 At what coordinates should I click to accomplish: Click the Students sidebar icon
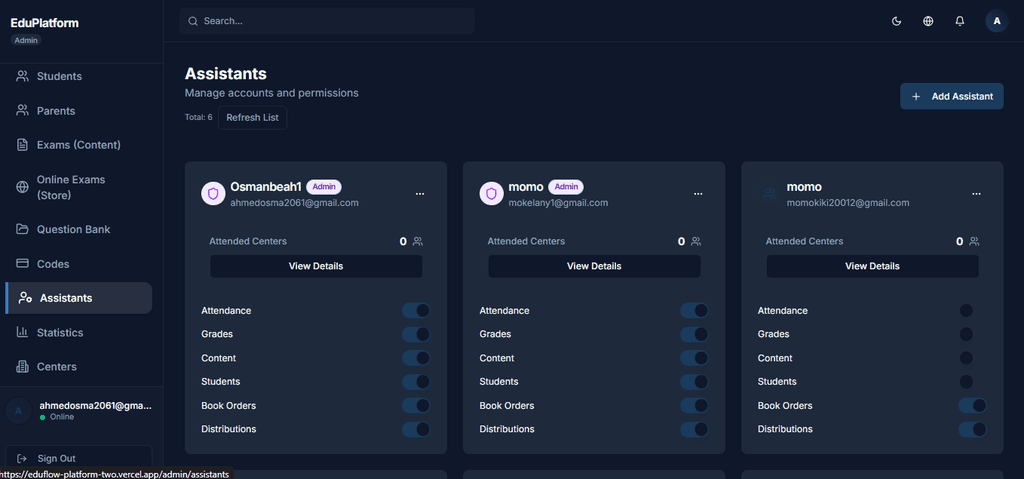[22, 76]
